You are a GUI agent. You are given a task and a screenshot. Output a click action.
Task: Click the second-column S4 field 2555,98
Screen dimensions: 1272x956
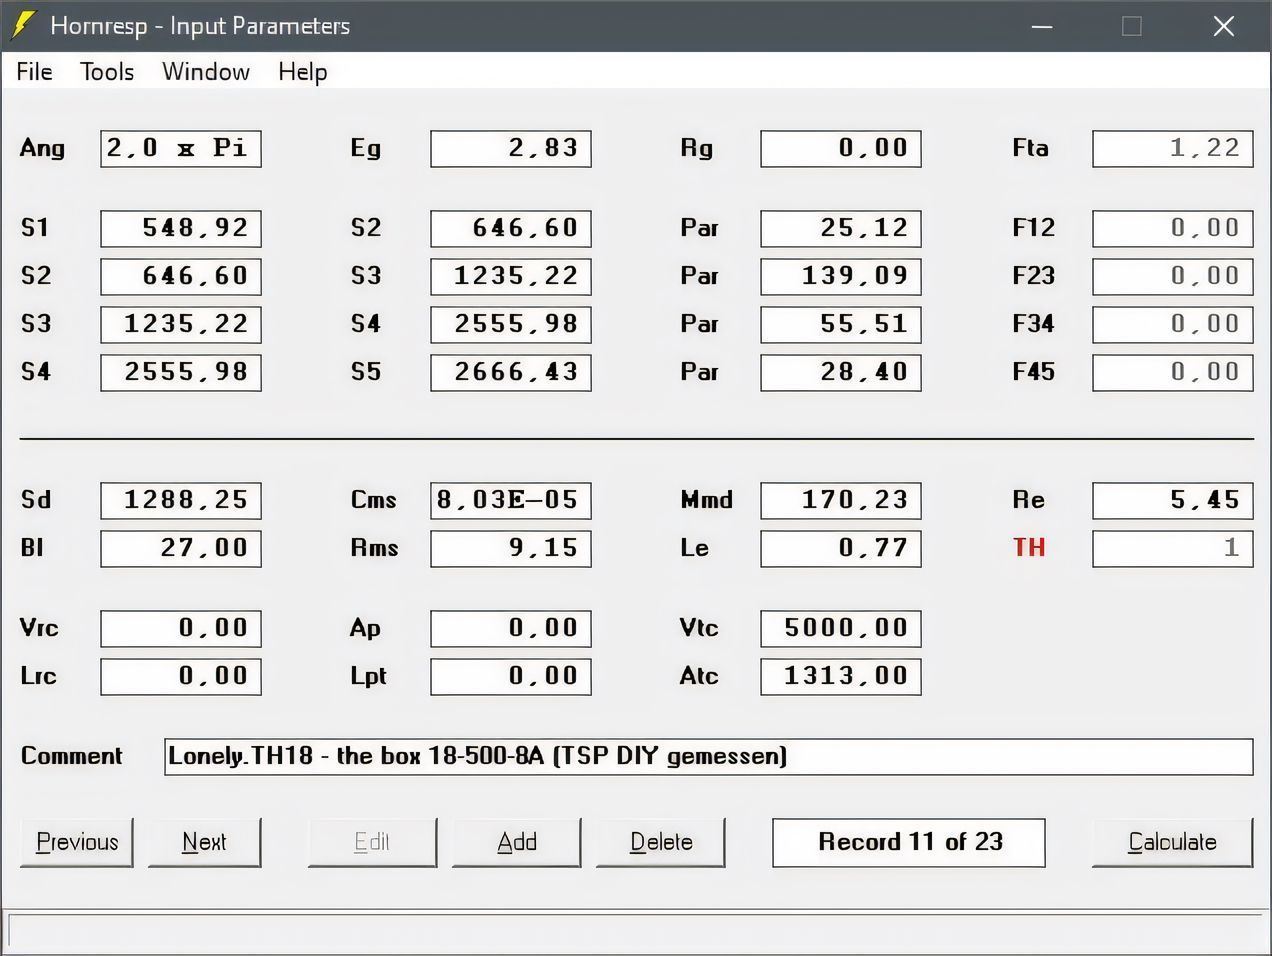[x=511, y=324]
